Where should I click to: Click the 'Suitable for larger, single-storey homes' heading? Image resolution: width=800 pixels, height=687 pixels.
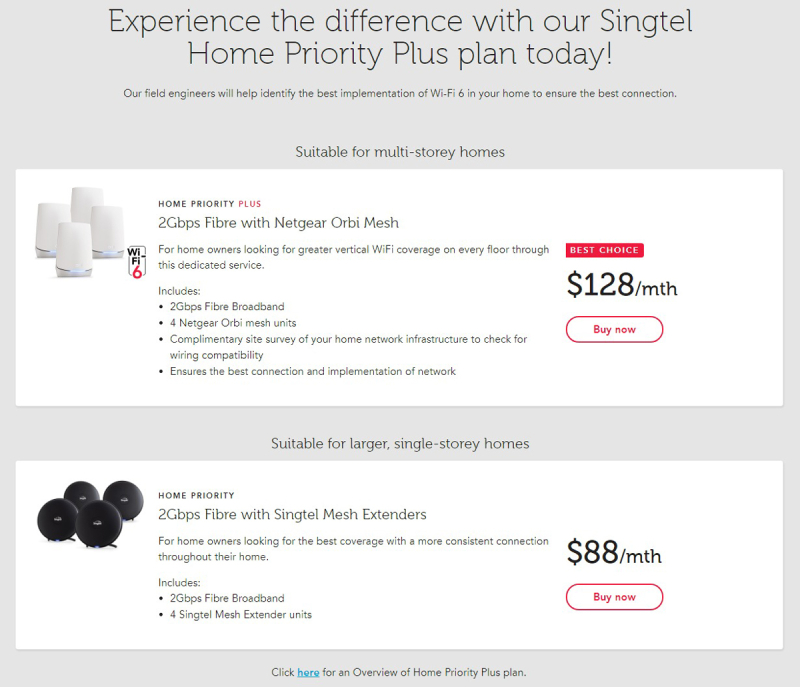coord(400,444)
